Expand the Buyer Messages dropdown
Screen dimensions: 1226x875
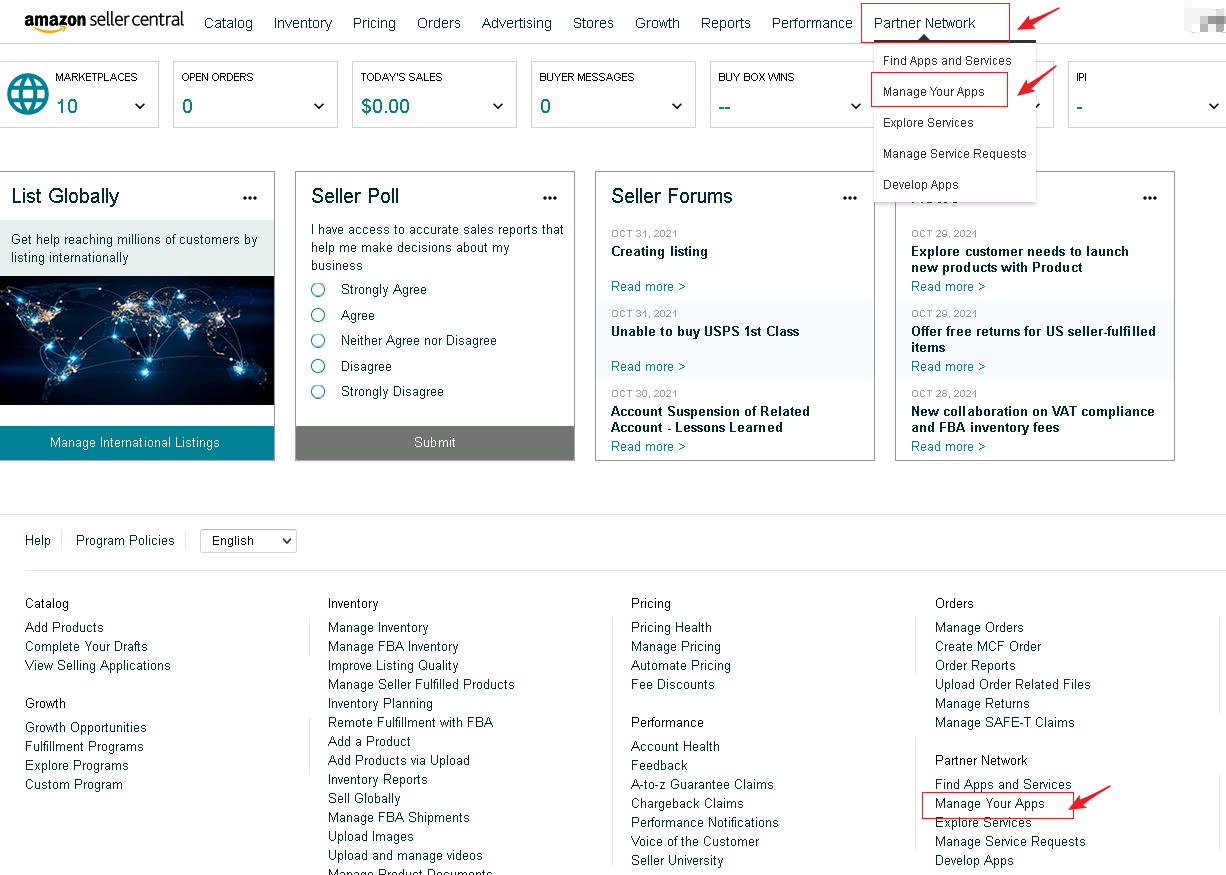pos(677,107)
